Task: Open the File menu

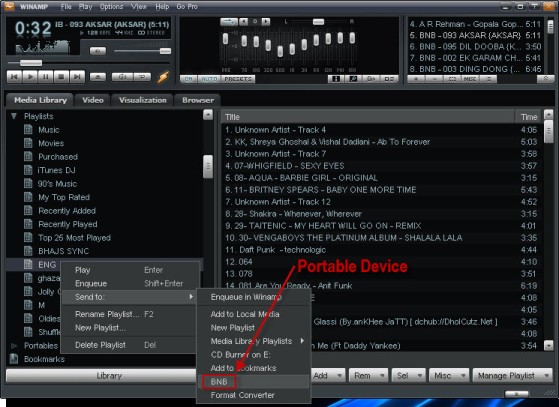Action: coord(66,7)
